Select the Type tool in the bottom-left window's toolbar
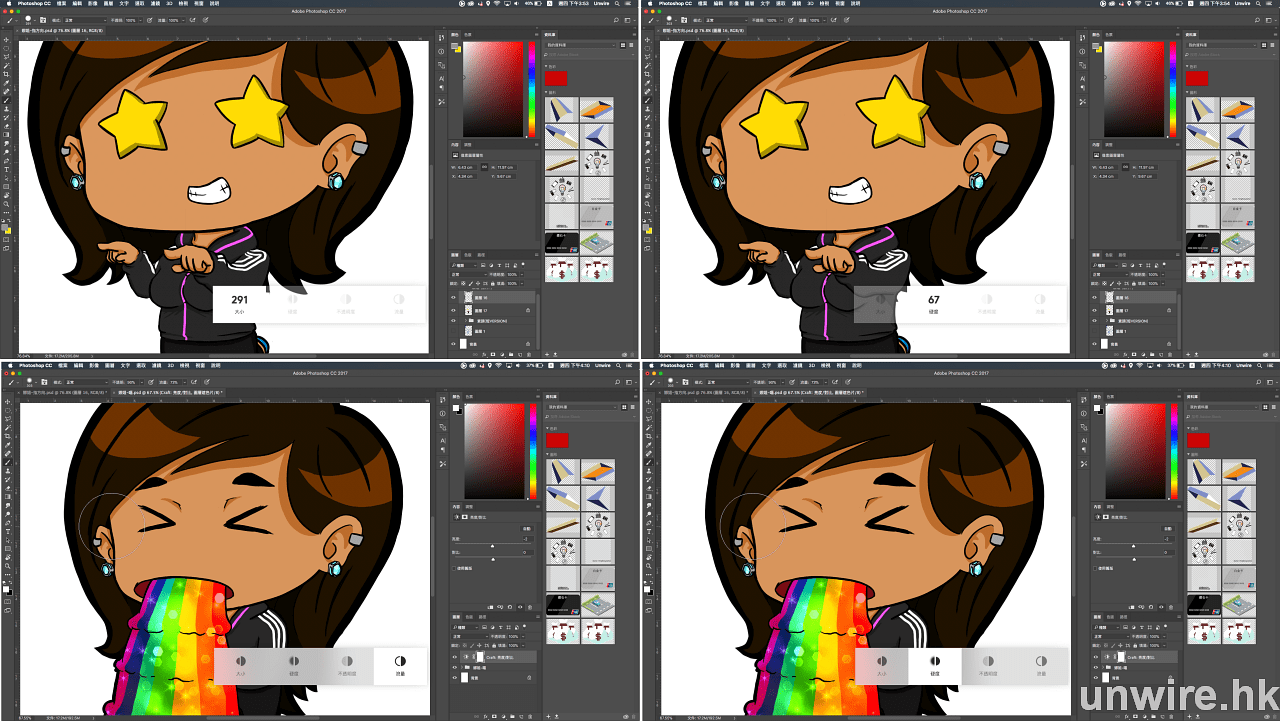 pos(7,531)
